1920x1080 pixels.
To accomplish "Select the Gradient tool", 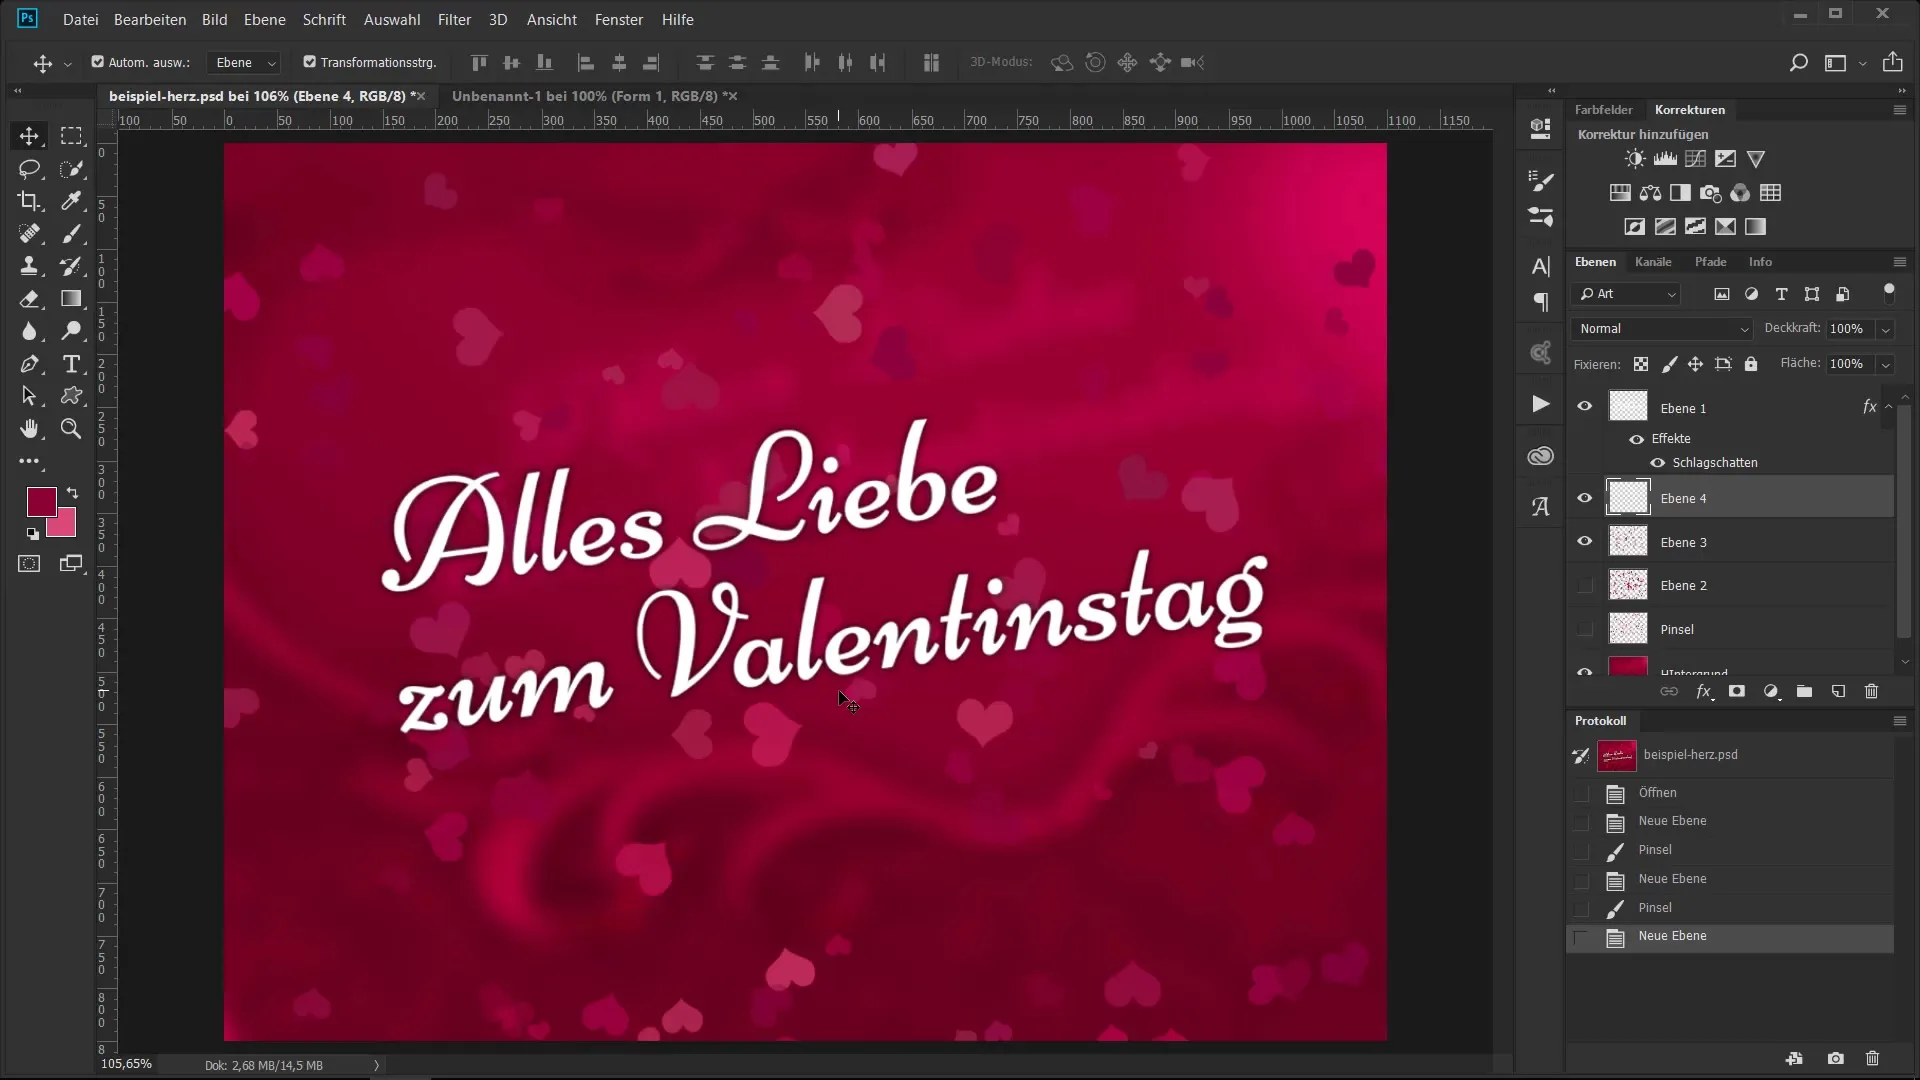I will 71,299.
